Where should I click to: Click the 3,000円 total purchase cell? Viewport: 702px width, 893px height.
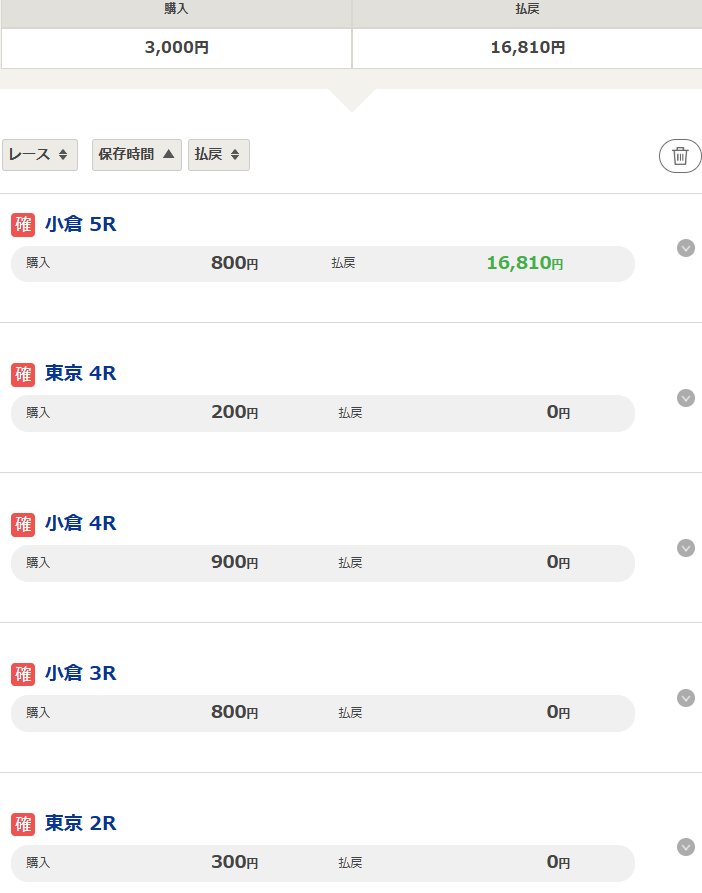(176, 48)
